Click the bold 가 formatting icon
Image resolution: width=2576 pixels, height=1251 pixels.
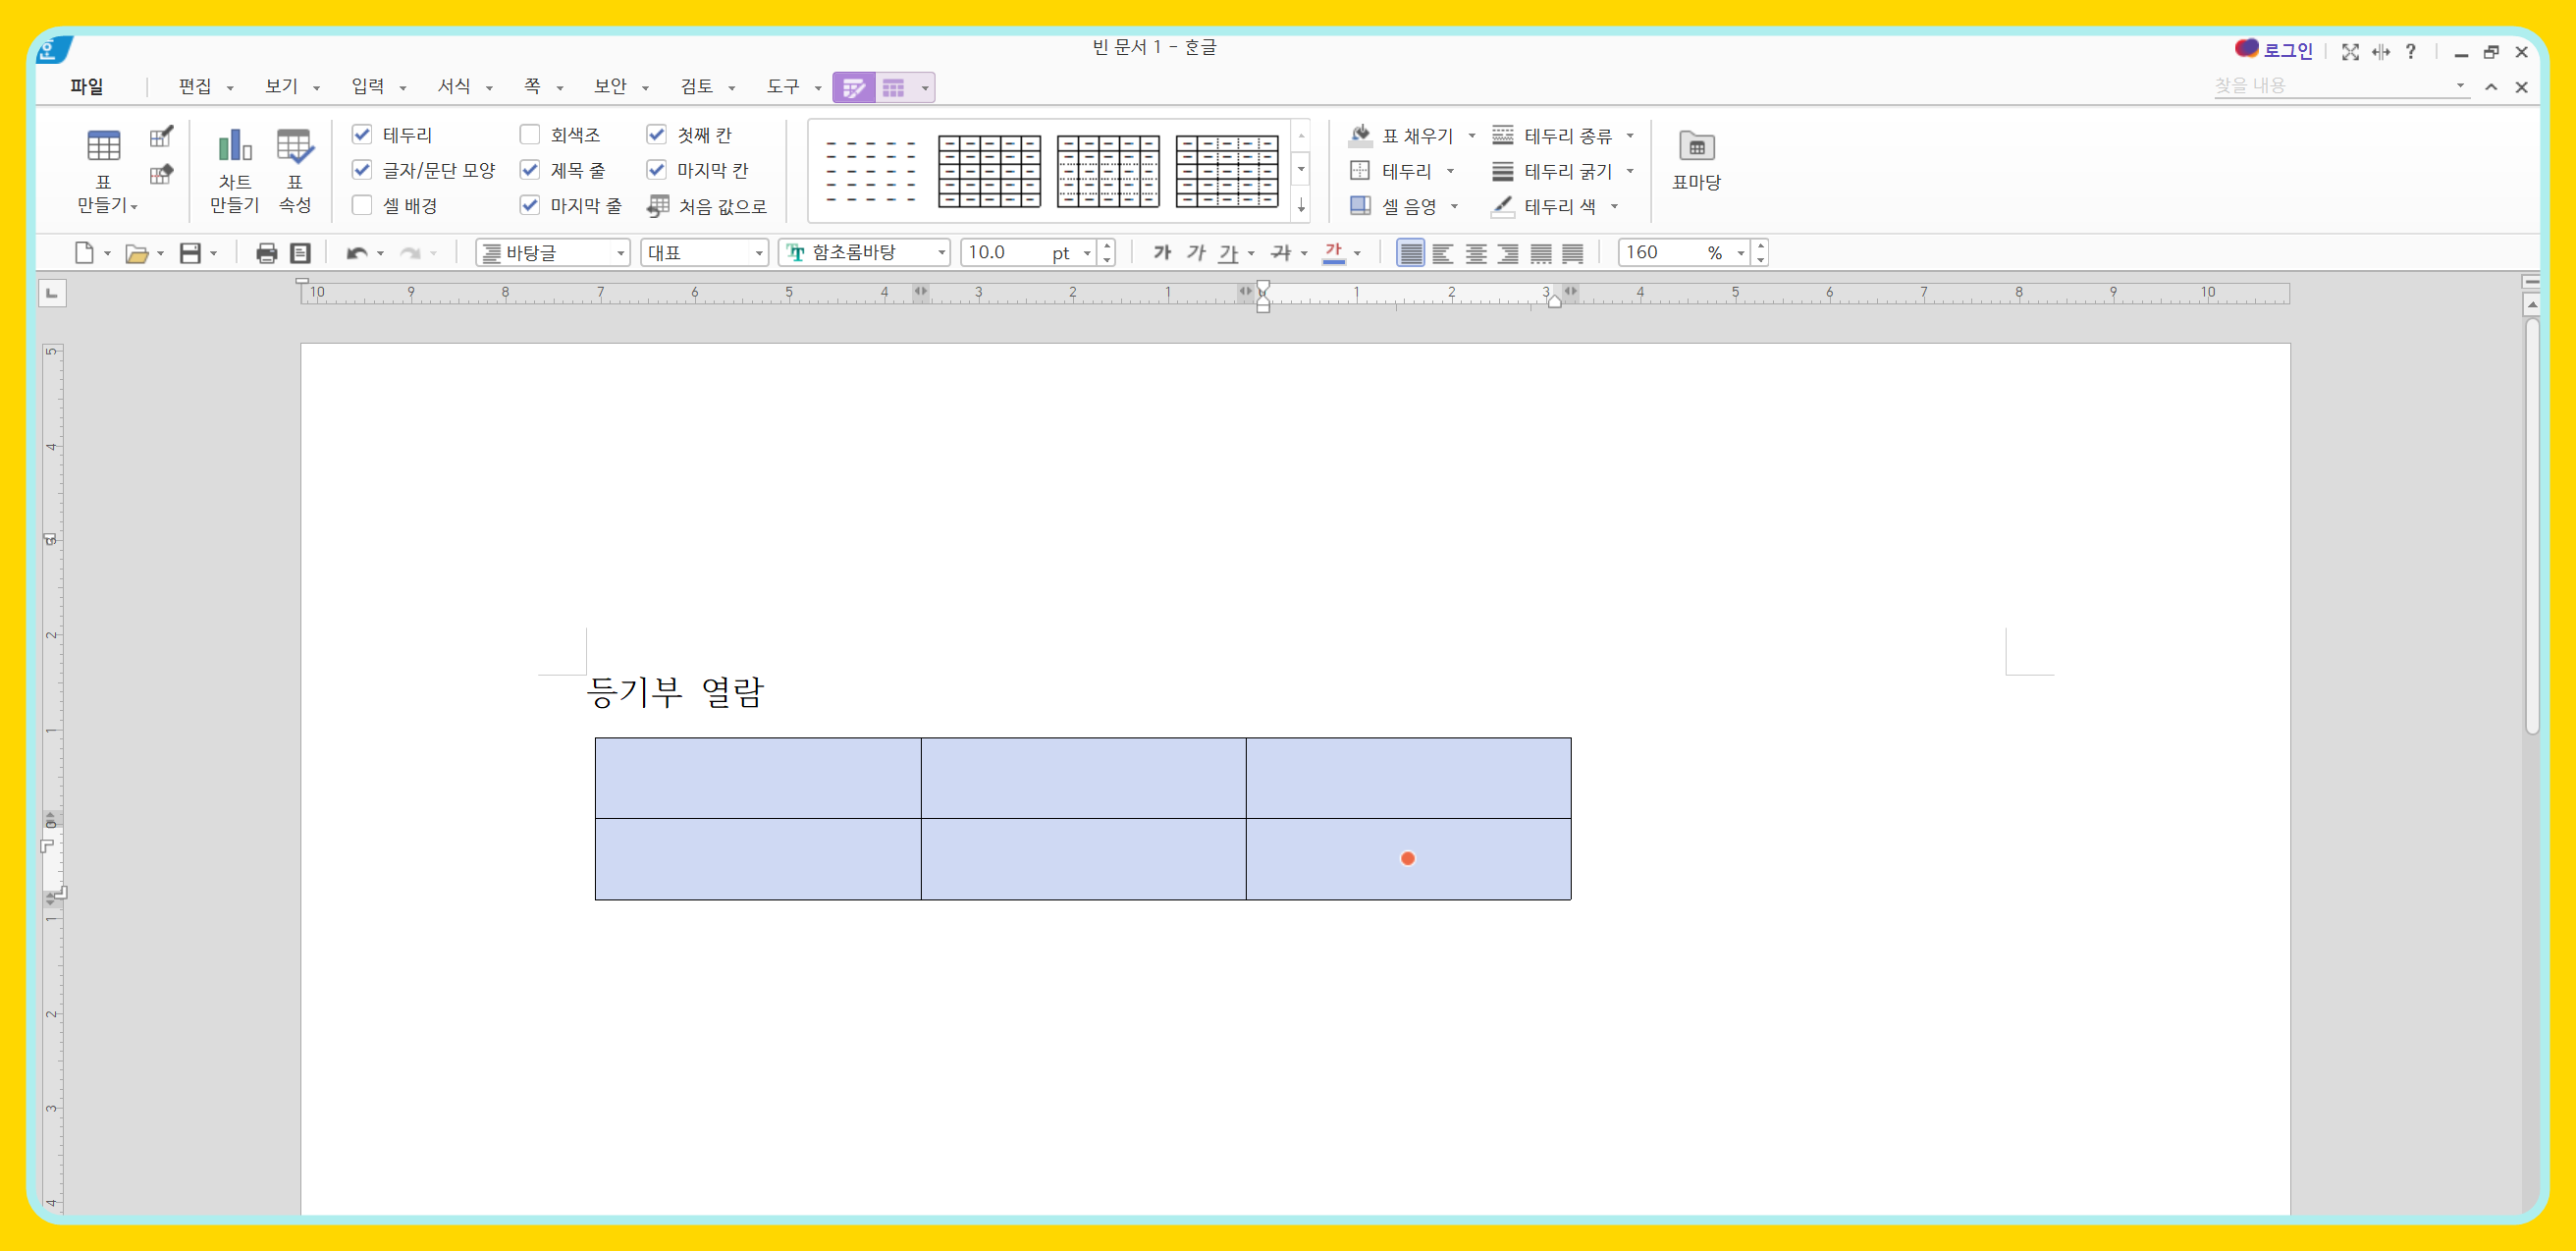click(1161, 253)
